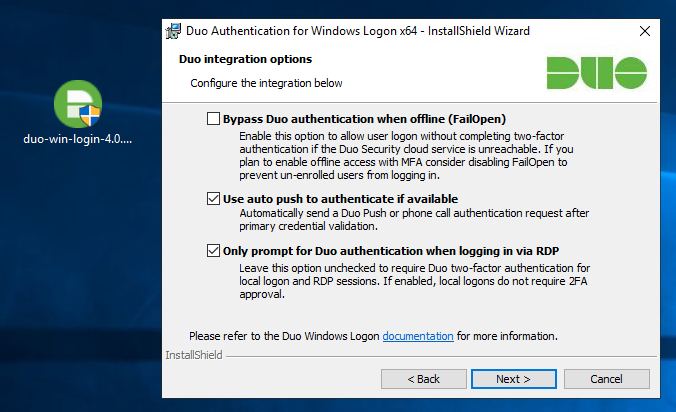Click the 'duo-win-login-4.0....' file name label

(x=78, y=139)
